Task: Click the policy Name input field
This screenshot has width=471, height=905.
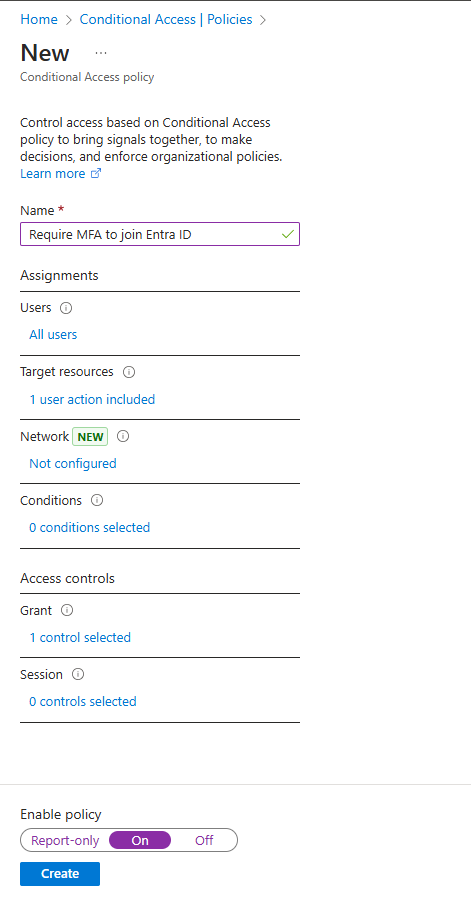Action: (x=160, y=234)
